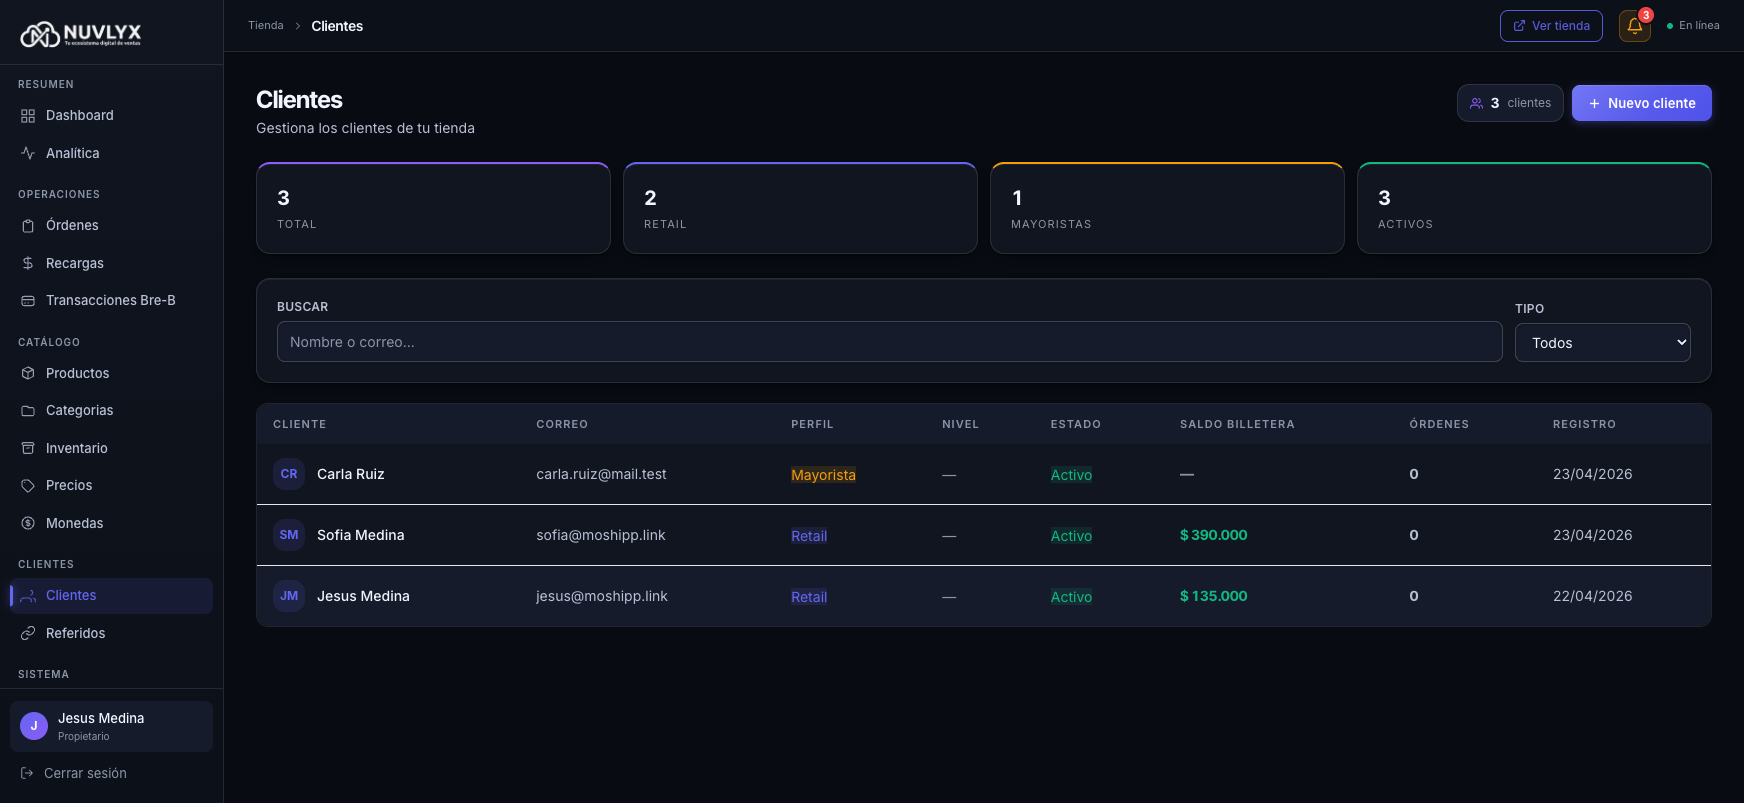Click the Referidos link icon

28,633
